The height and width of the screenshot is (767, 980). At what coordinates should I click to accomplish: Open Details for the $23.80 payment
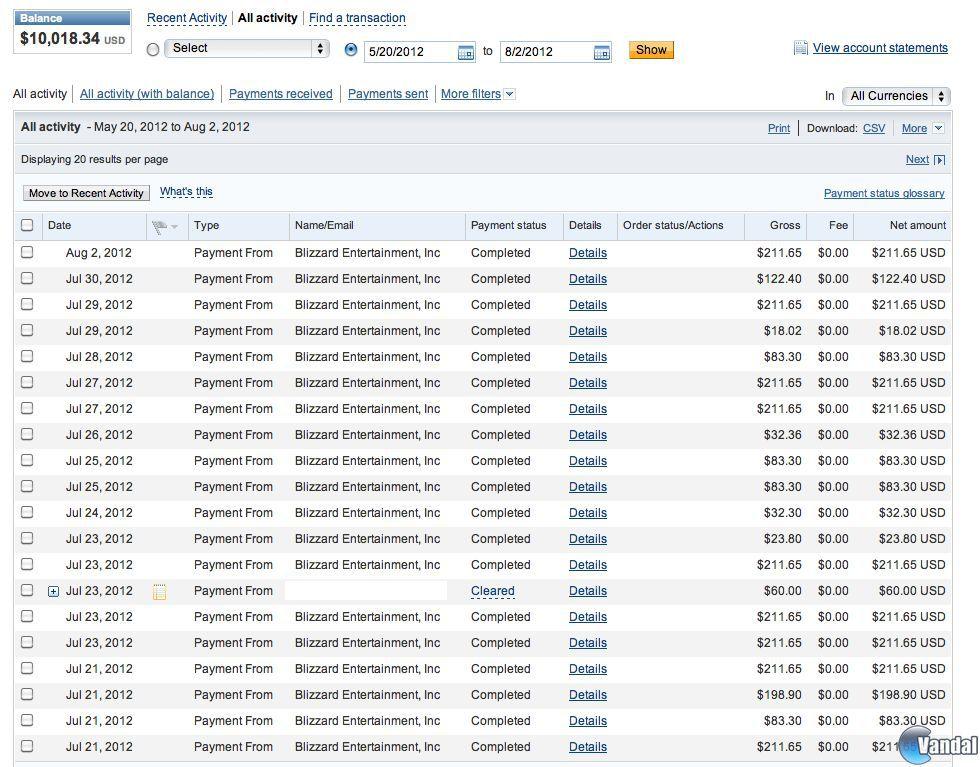[588, 539]
